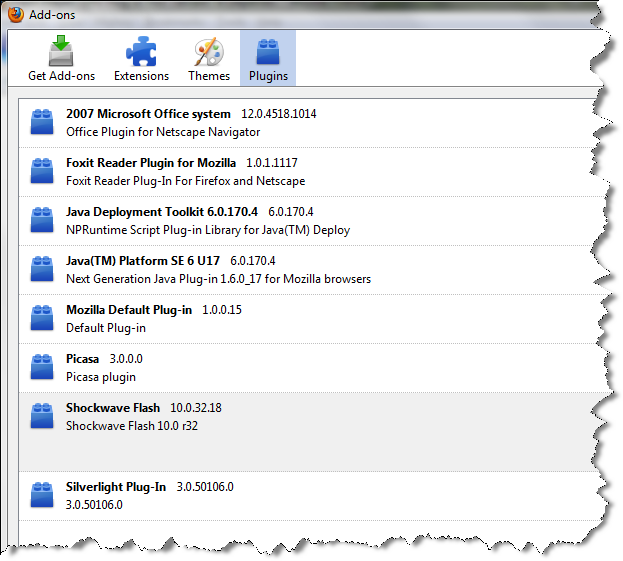This screenshot has width=623, height=561.
Task: Click the Extensions tab label
Action: (x=141, y=76)
